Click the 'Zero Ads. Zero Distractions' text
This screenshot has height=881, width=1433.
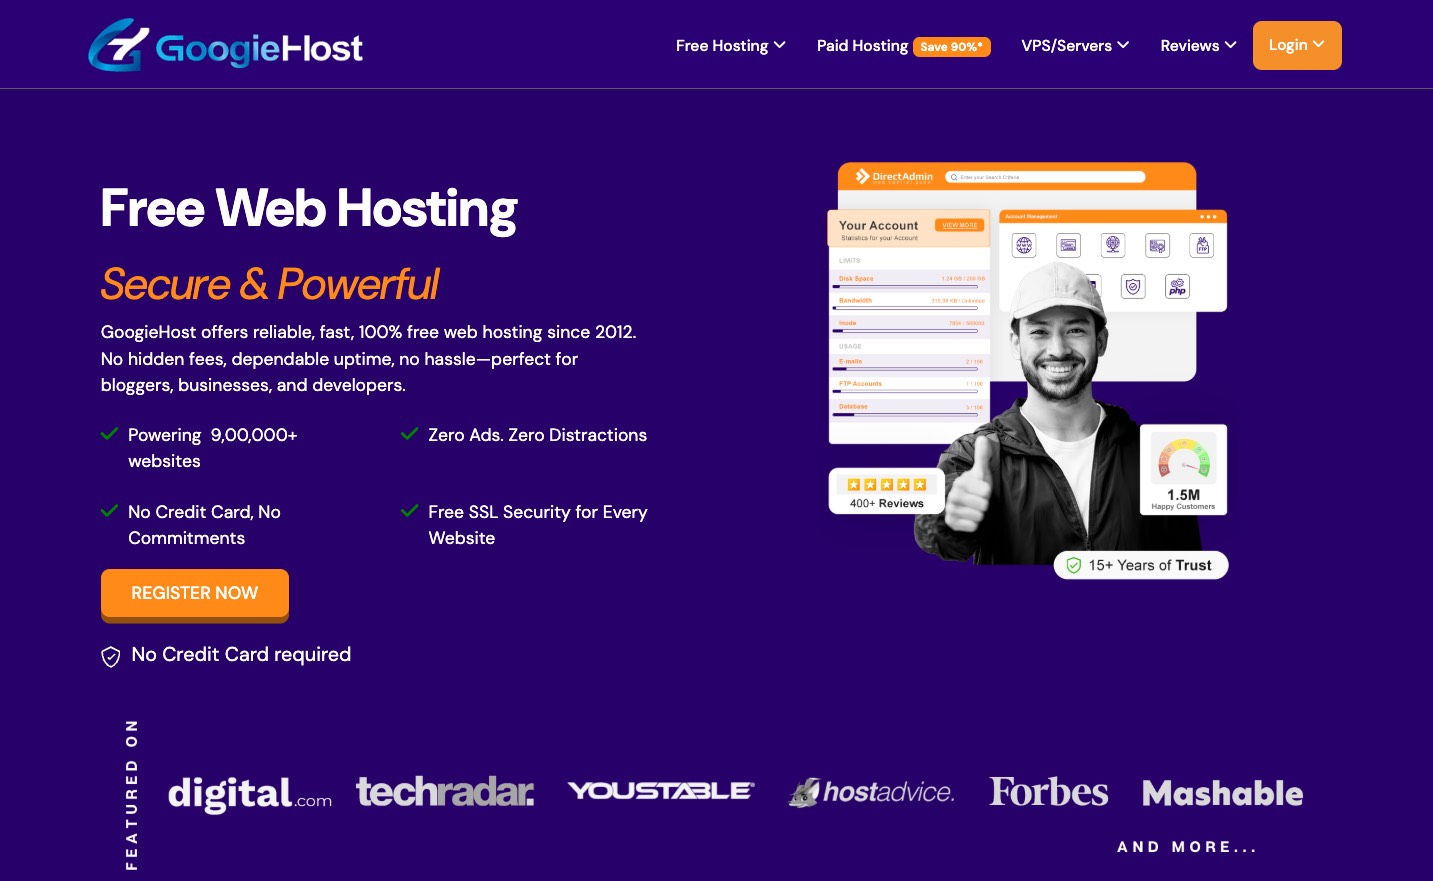(537, 435)
